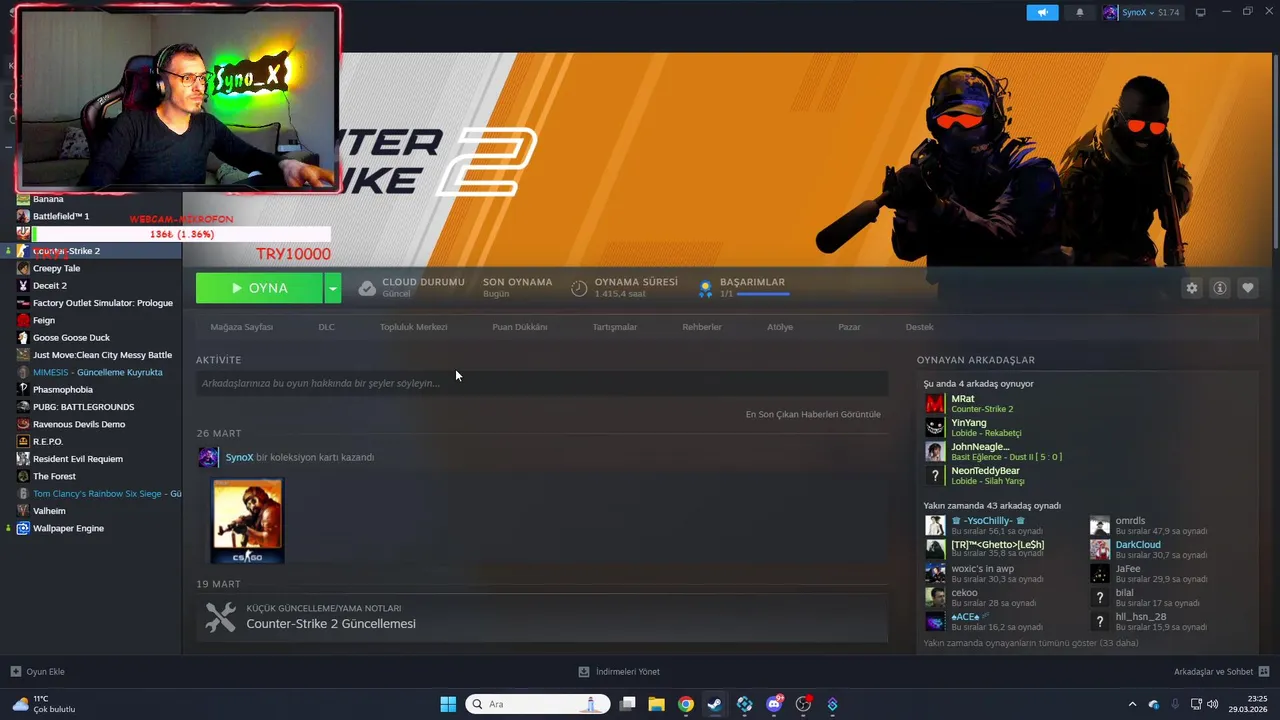Open the Tartışmalar tab
The width and height of the screenshot is (1280, 720).
coord(614,327)
